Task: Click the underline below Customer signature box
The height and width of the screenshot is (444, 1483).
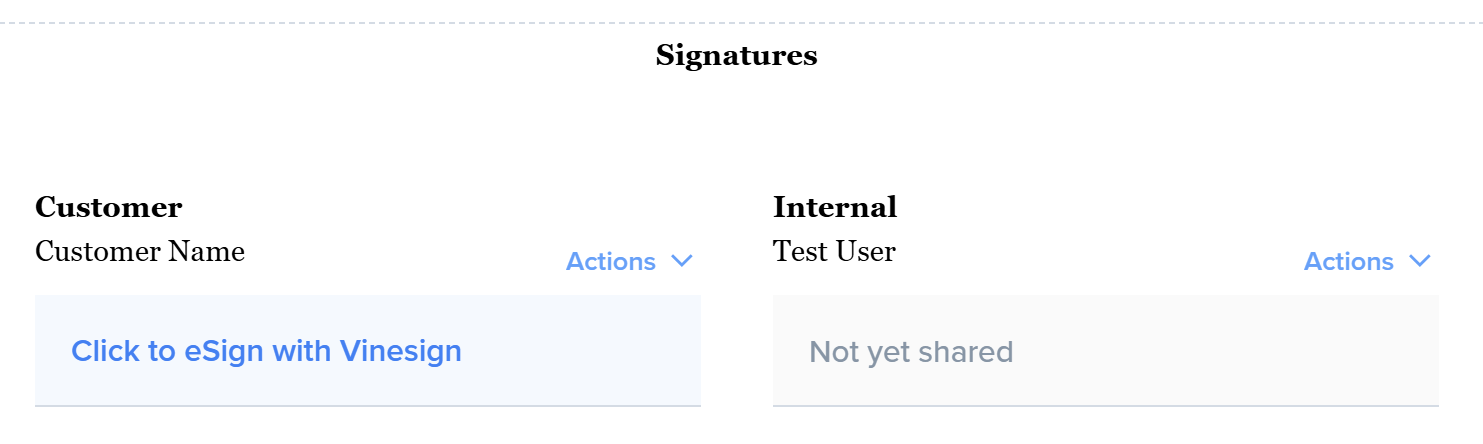Action: coord(368,406)
